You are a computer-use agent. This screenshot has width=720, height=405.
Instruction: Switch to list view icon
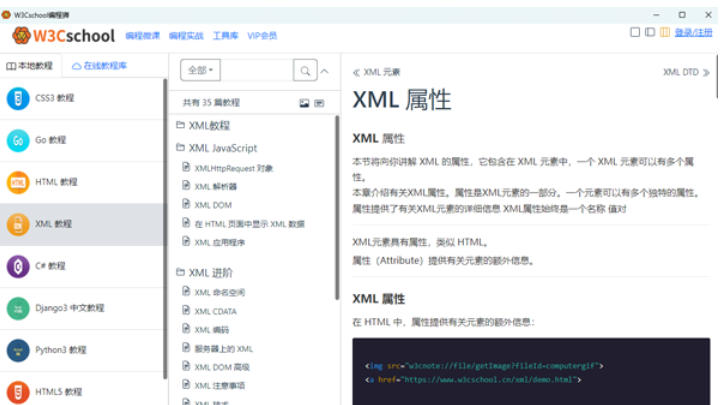point(319,103)
